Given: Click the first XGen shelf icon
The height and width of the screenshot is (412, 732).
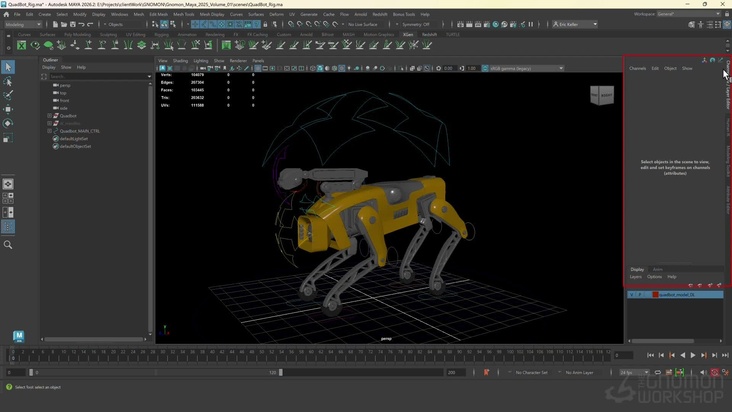Looking at the screenshot, I should click(22, 45).
